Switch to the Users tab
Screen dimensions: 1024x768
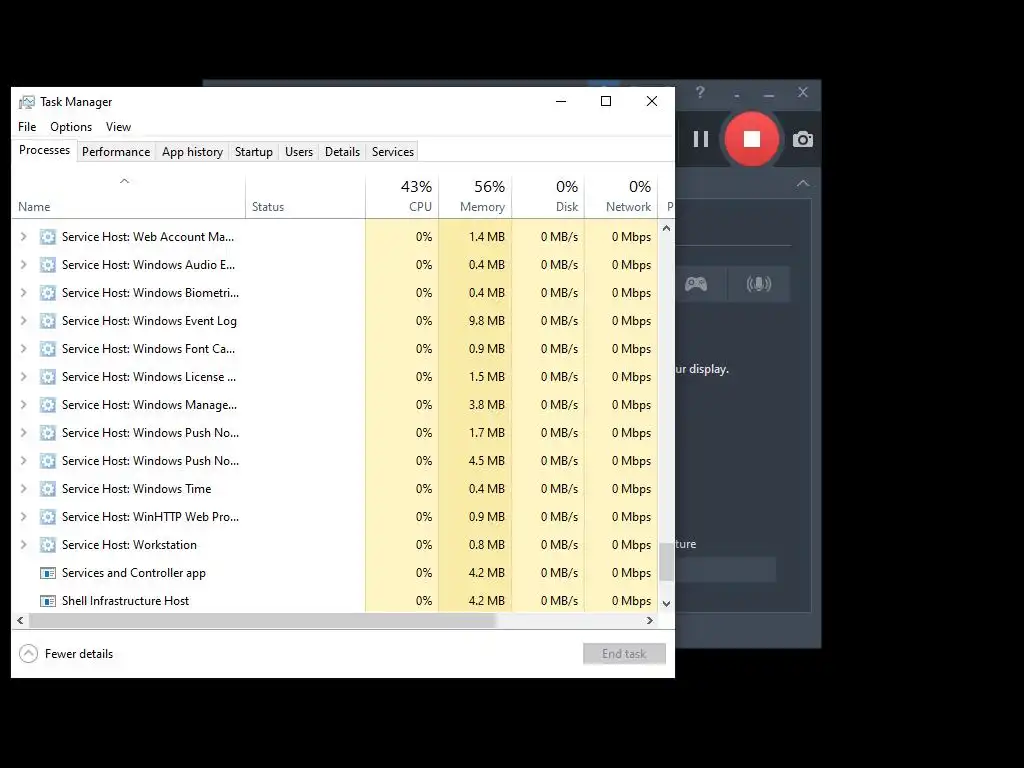pos(298,152)
